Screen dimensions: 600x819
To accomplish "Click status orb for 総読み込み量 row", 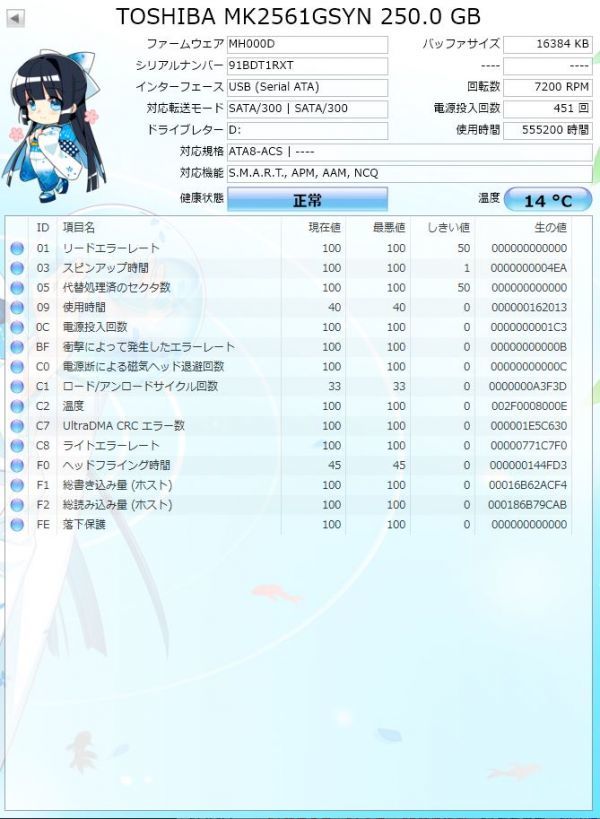I will point(17,505).
